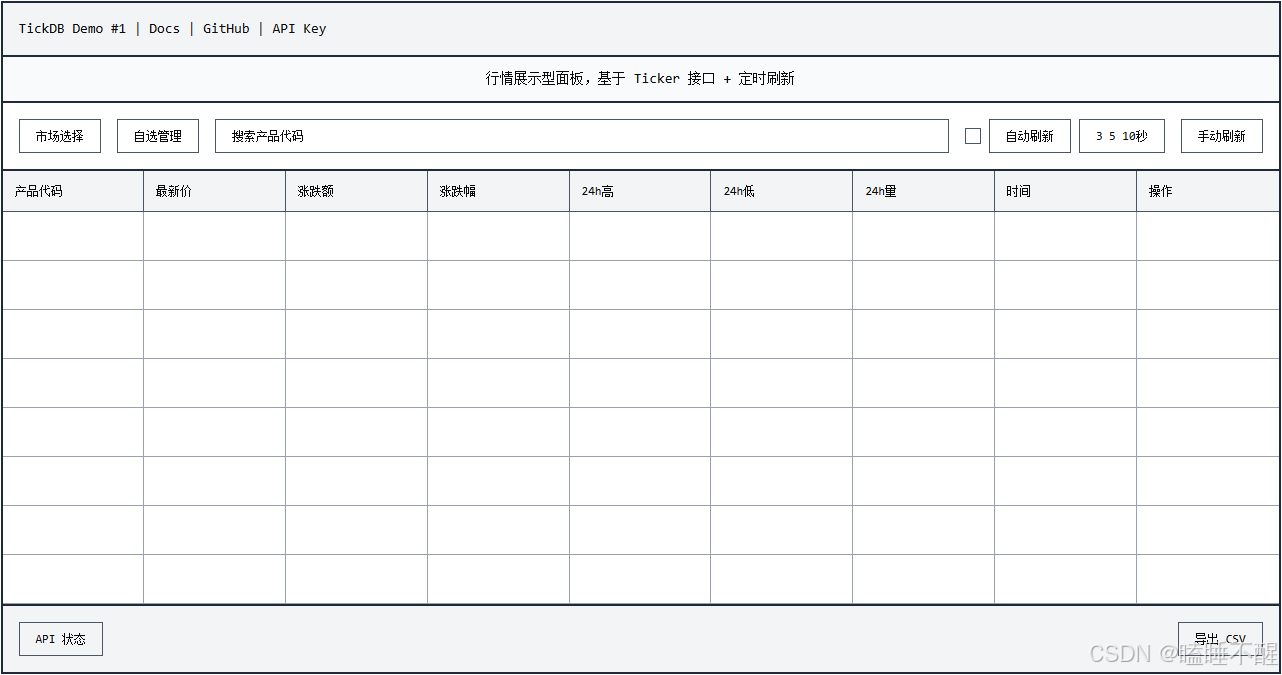The height and width of the screenshot is (675, 1282).
Task: Open the 3 5 10秒 interval selector
Action: coord(1121,136)
